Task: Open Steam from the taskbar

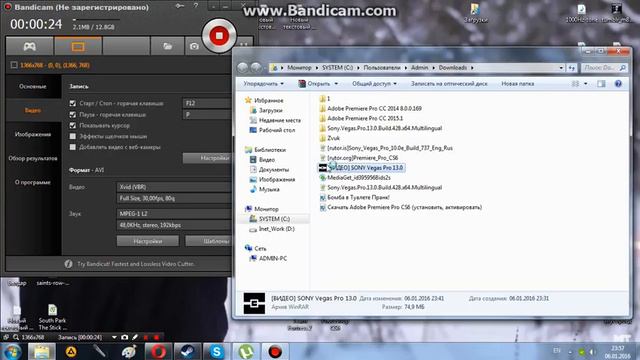Action: 187,351
